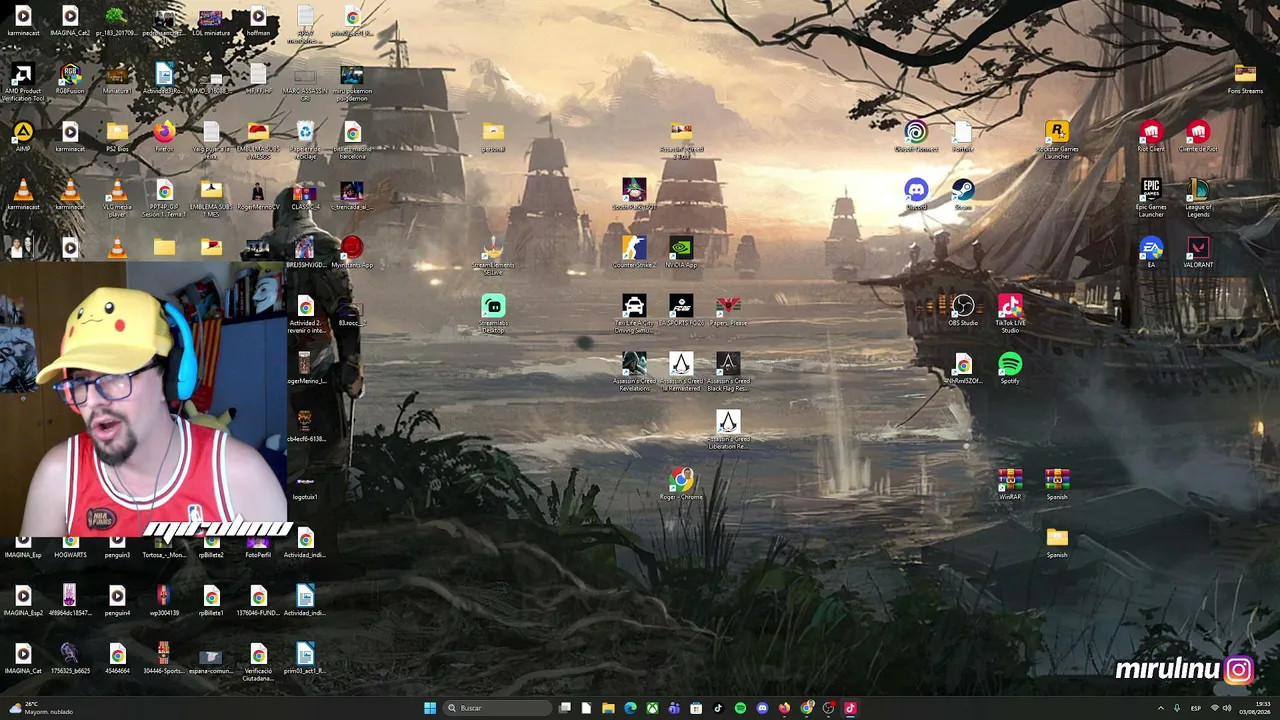Open weather widget showing Mayorm. nublado
This screenshot has height=720, width=1280.
coord(40,708)
